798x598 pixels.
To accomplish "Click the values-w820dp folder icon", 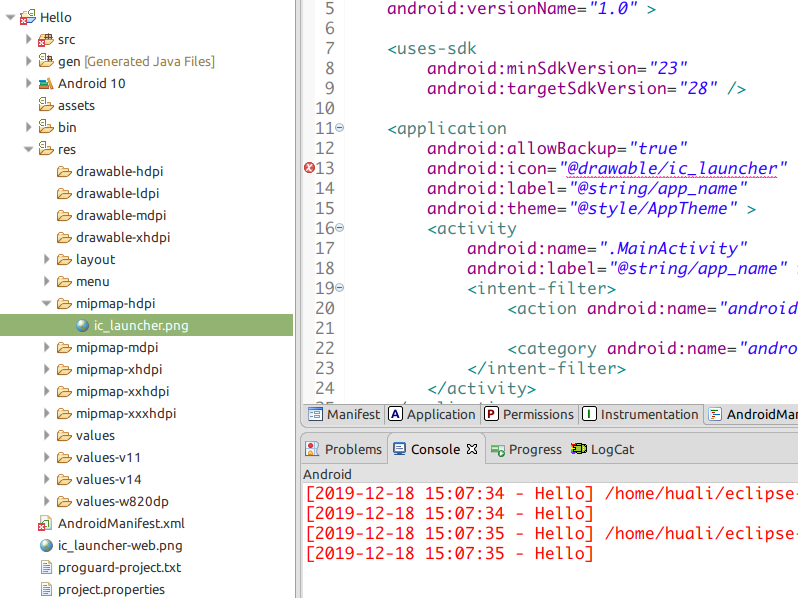I will point(64,502).
